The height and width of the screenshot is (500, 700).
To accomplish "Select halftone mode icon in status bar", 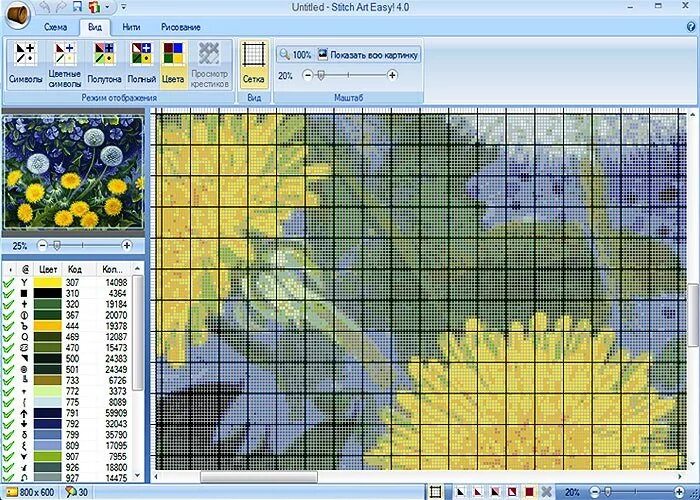I will (x=495, y=492).
